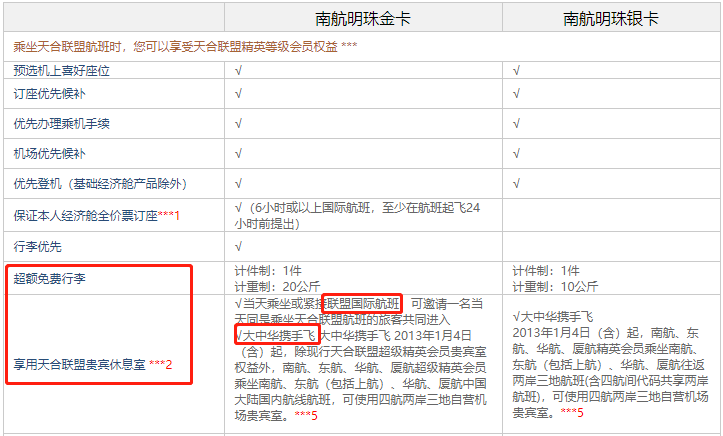
Task: Click gold card checkmark for 订座优先候补
Action: (x=238, y=94)
